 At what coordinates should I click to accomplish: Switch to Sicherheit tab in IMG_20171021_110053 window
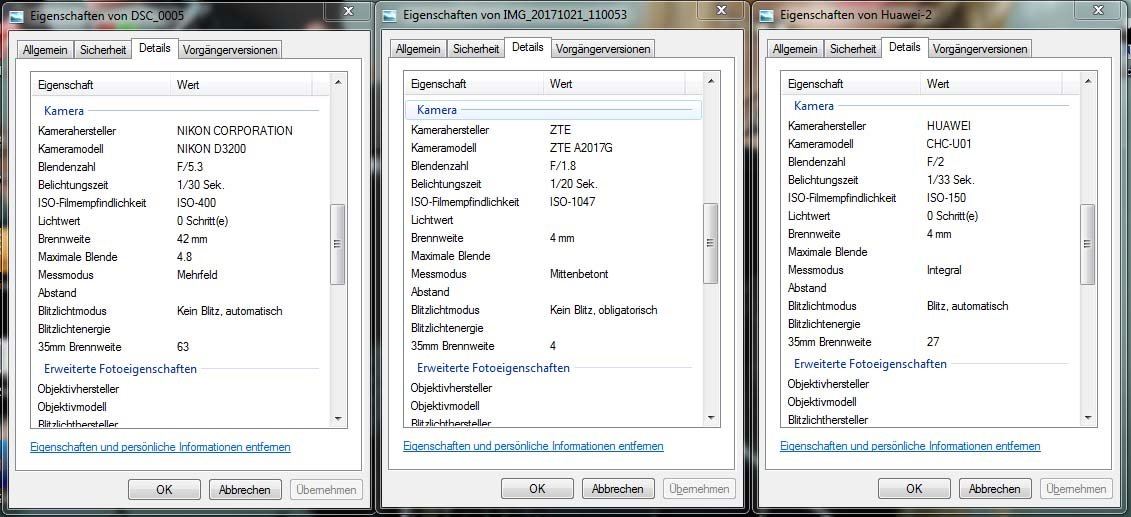click(476, 49)
